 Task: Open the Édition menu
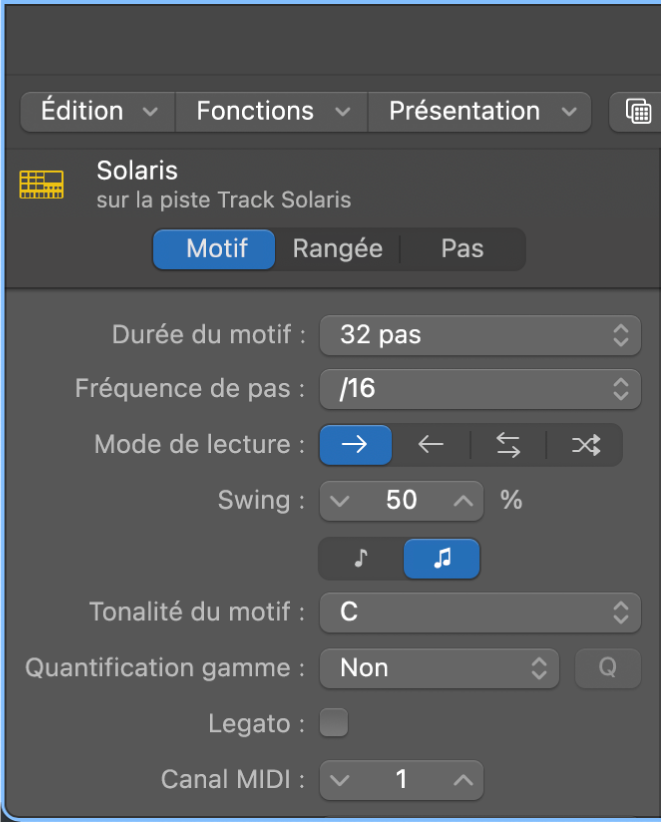[97, 111]
